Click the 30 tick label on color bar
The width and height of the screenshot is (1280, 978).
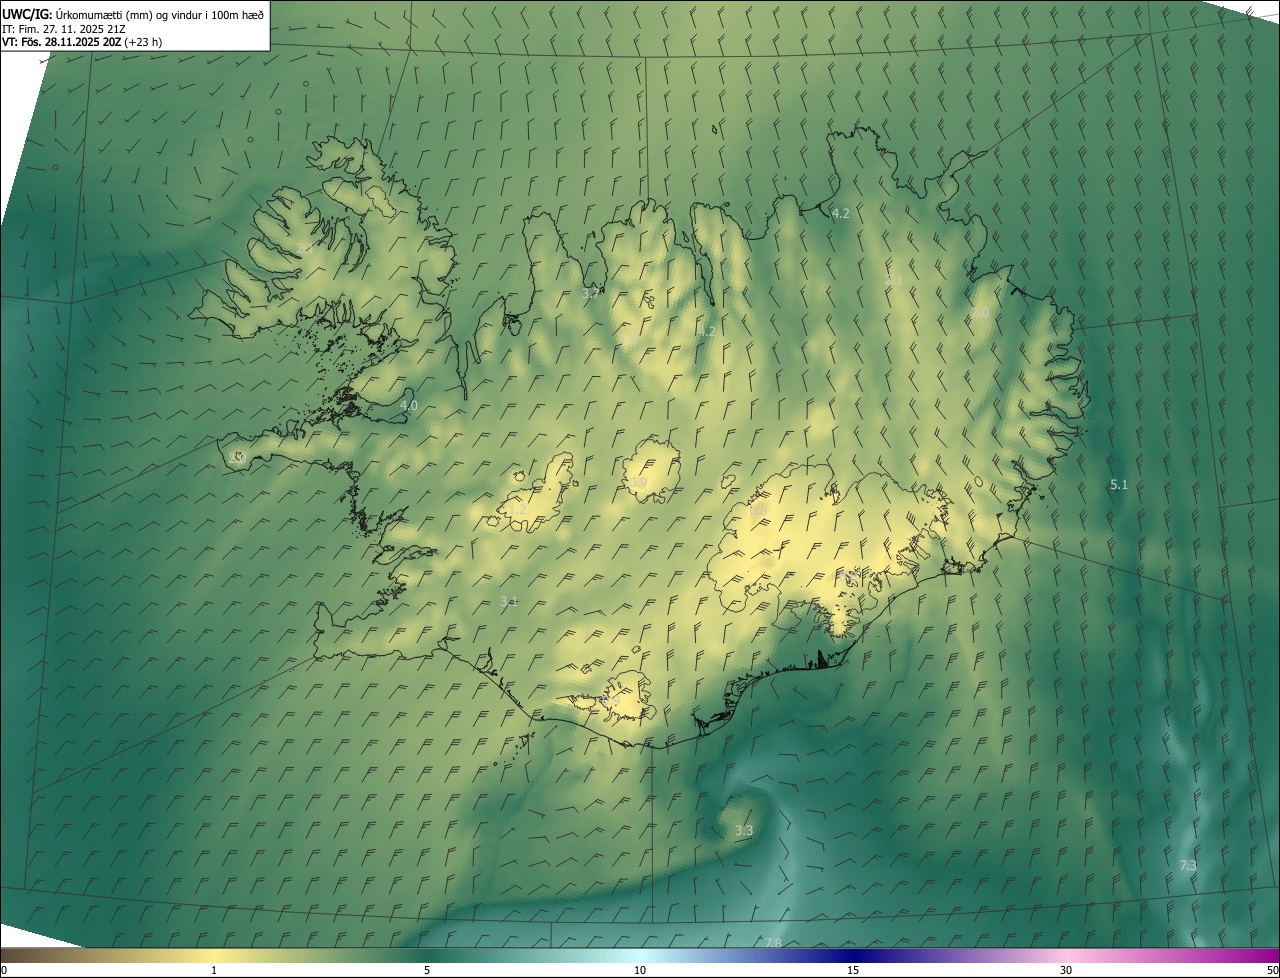pyautogui.click(x=1066, y=970)
